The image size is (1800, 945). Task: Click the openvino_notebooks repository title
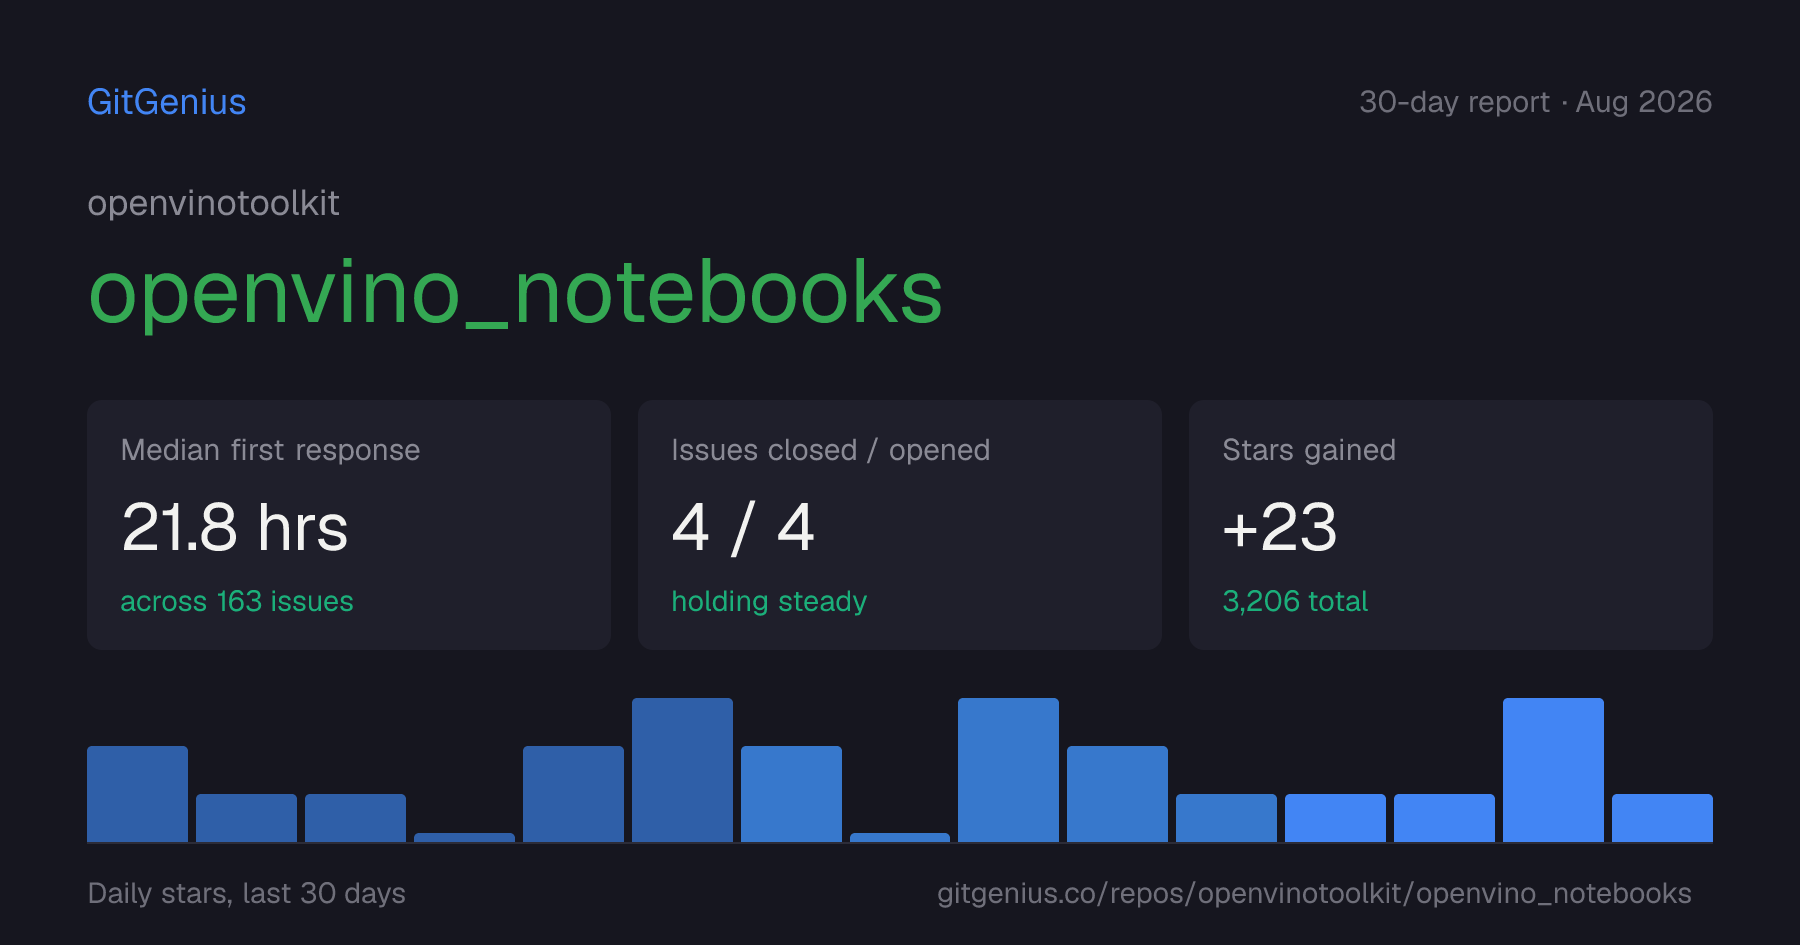515,293
